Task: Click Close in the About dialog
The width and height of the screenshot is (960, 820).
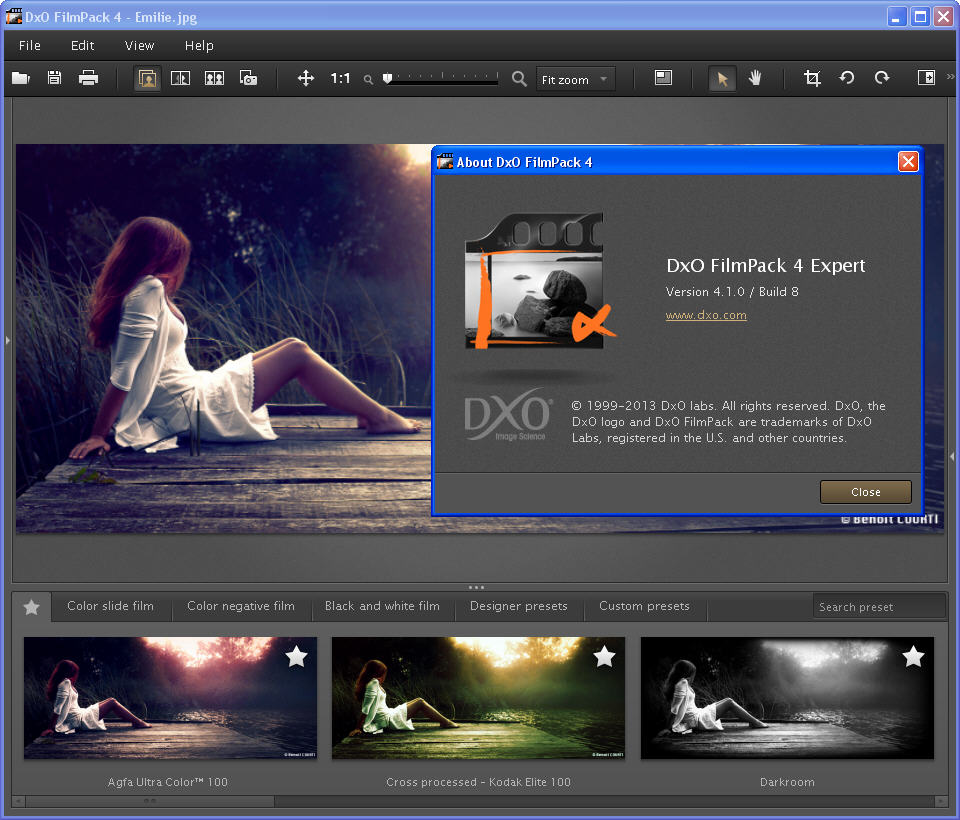Action: click(x=866, y=492)
